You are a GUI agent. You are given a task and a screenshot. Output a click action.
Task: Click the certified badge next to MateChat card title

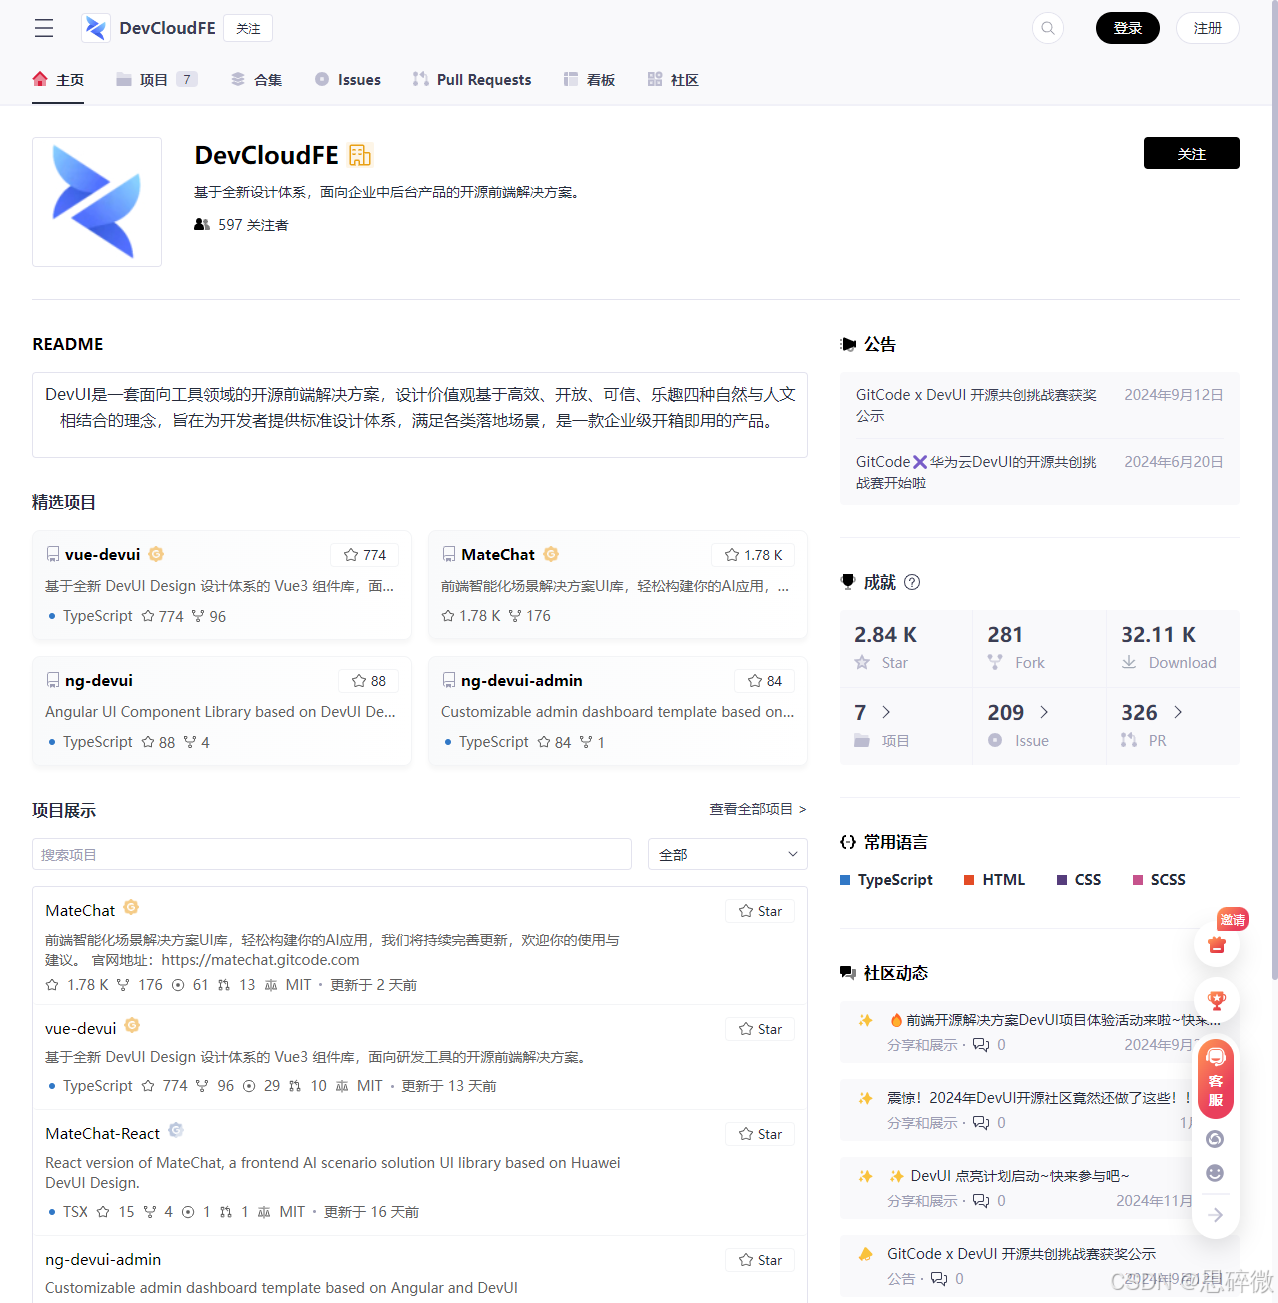pos(551,554)
